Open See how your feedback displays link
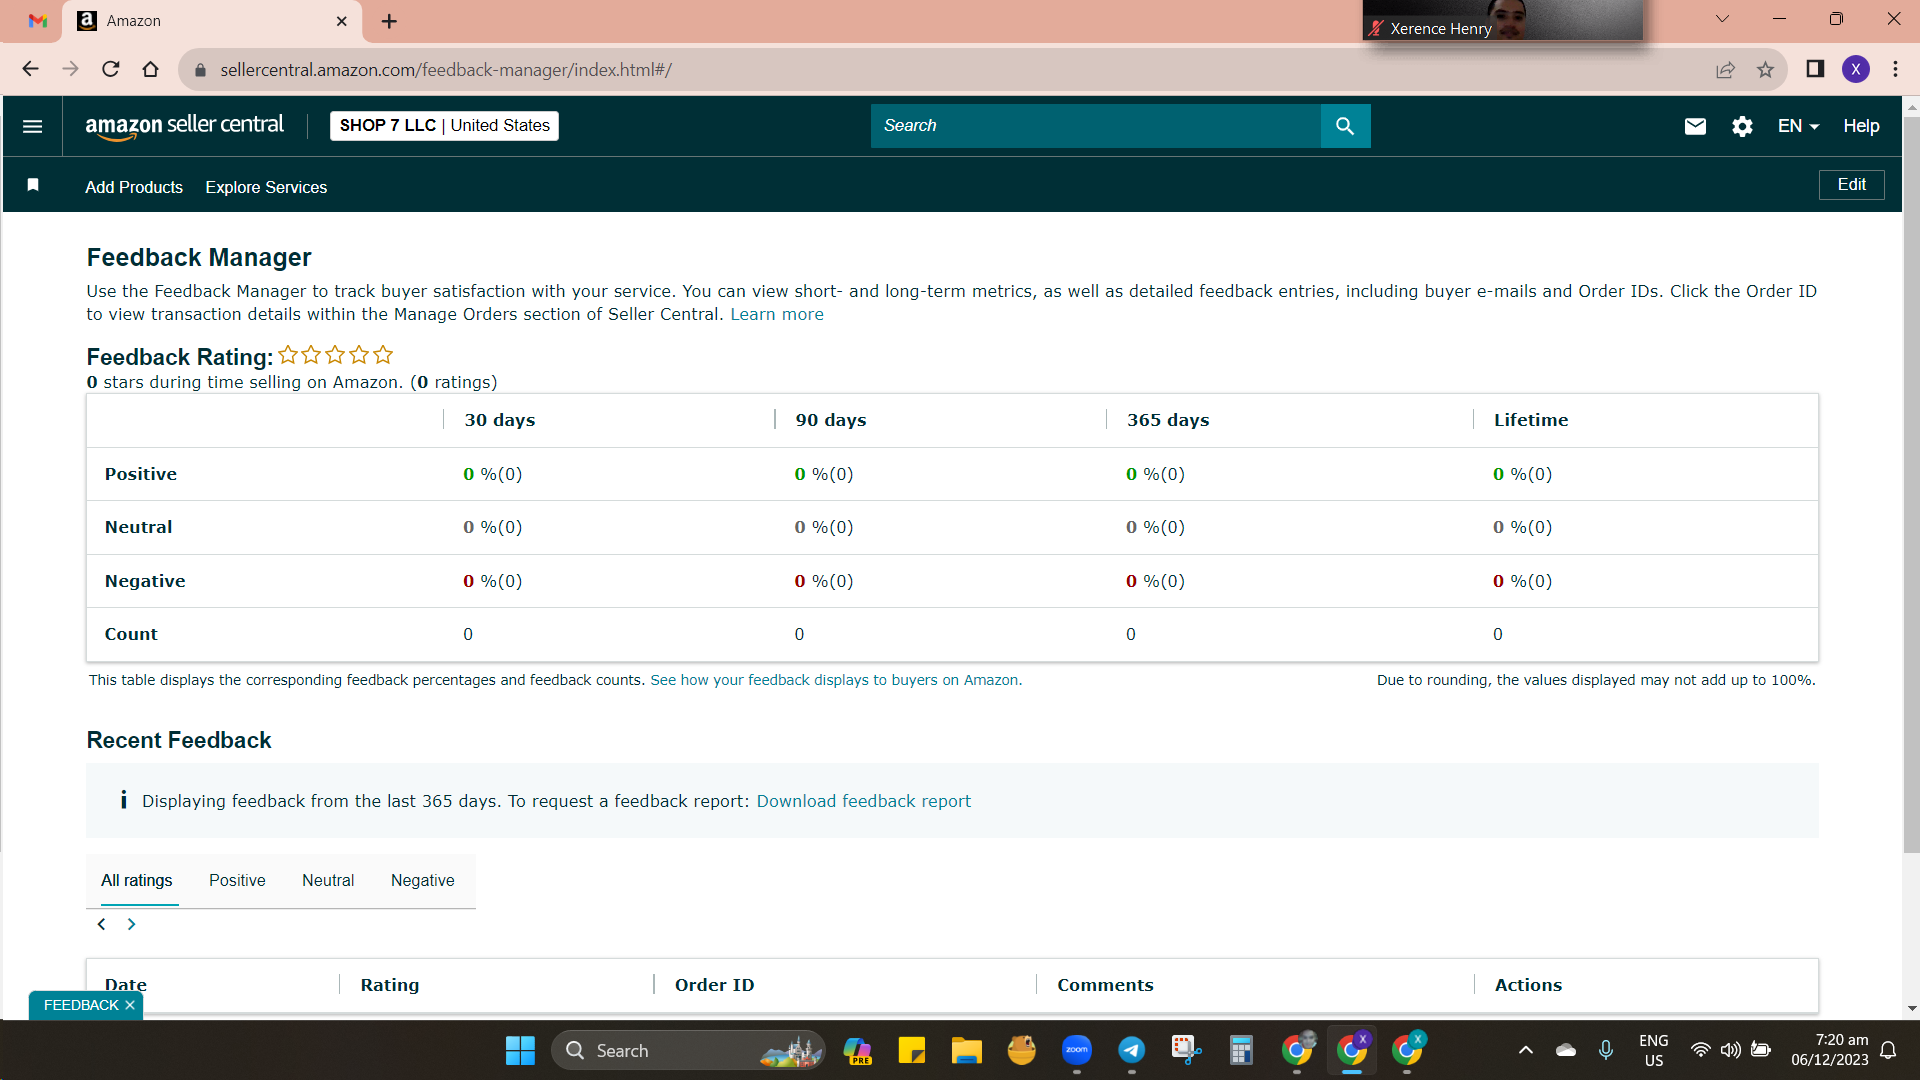 click(x=836, y=680)
